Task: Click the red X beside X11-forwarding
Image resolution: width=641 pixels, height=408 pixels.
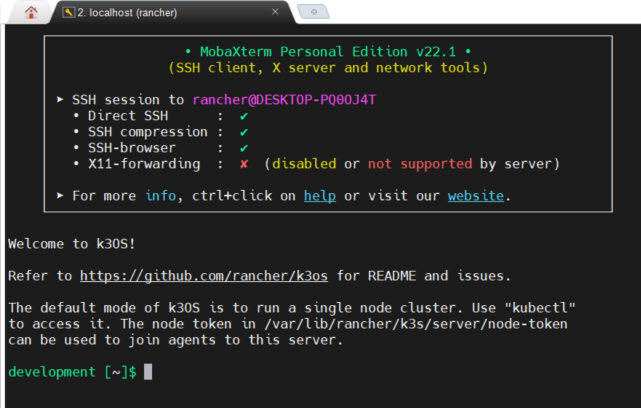Action: tap(243, 164)
